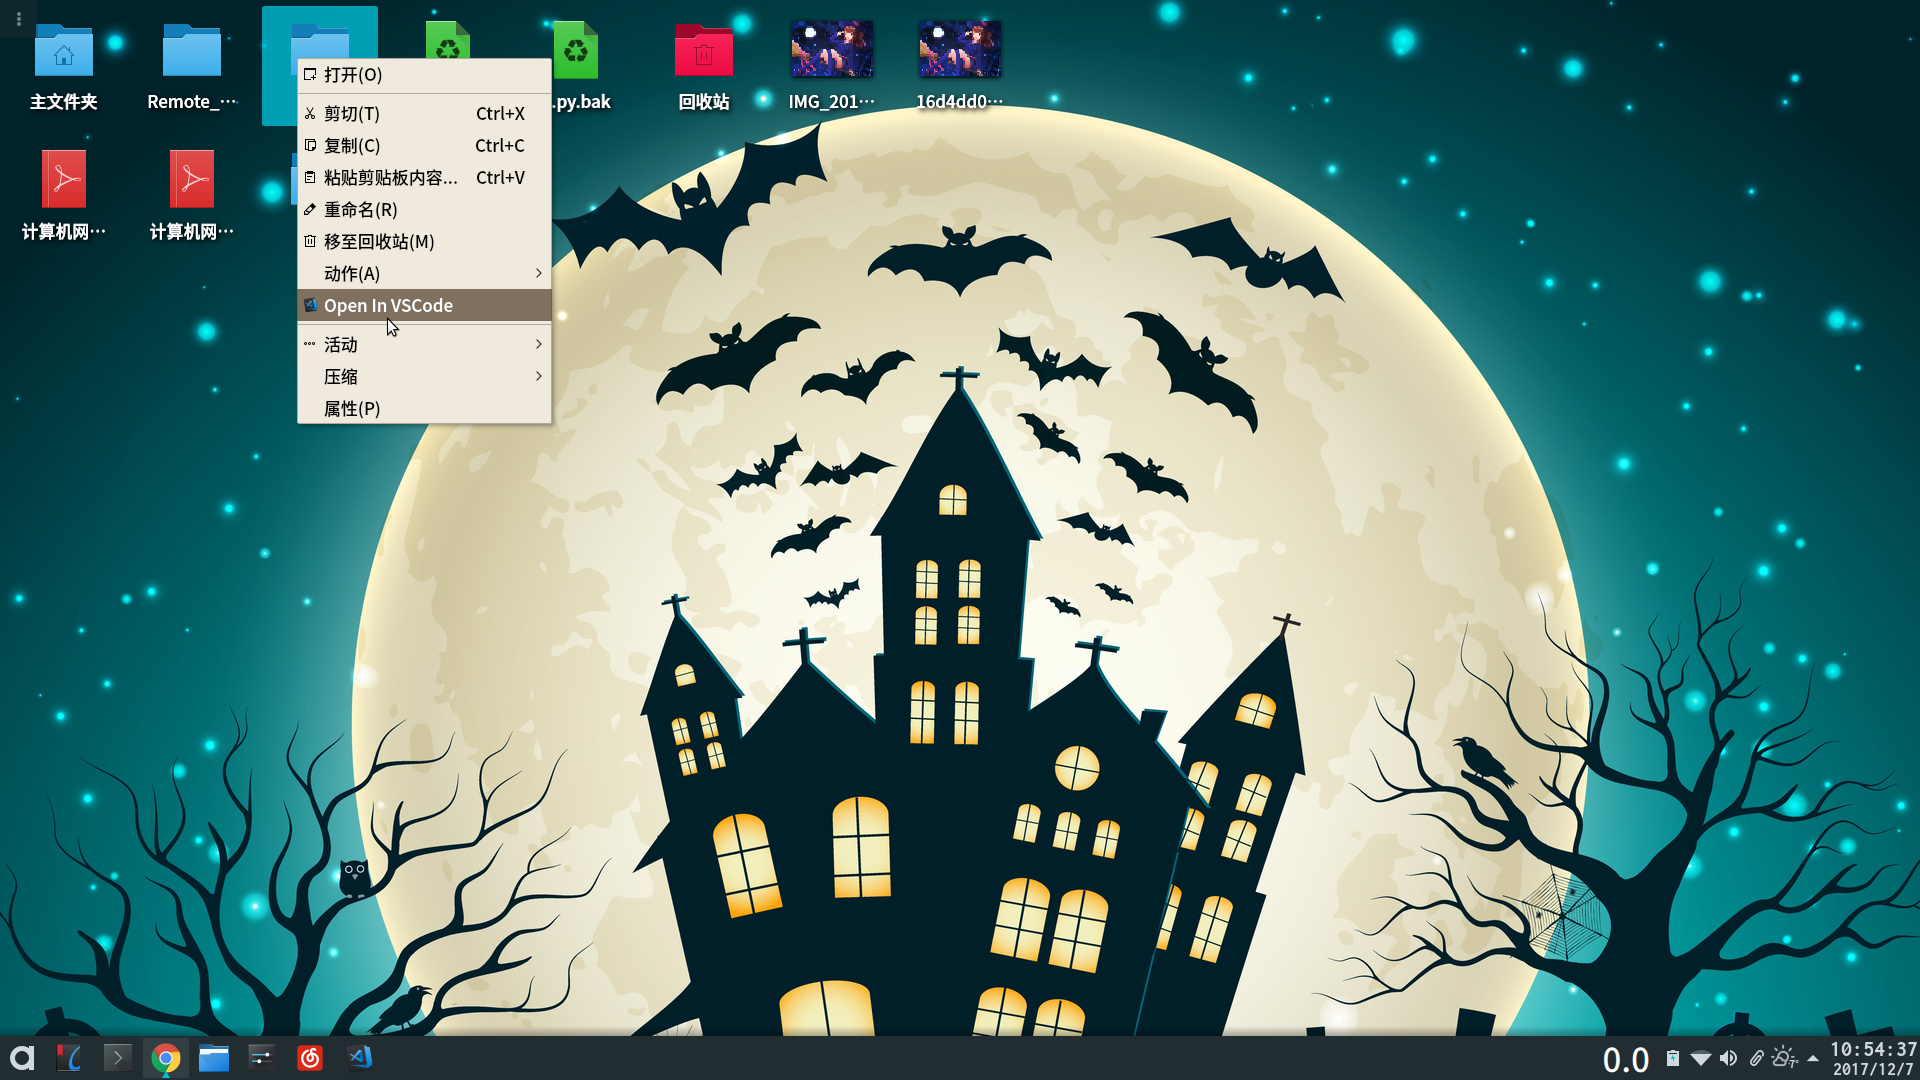Open the clipboard paperclip tray icon
Image resolution: width=1920 pixels, height=1080 pixels.
click(1756, 1058)
